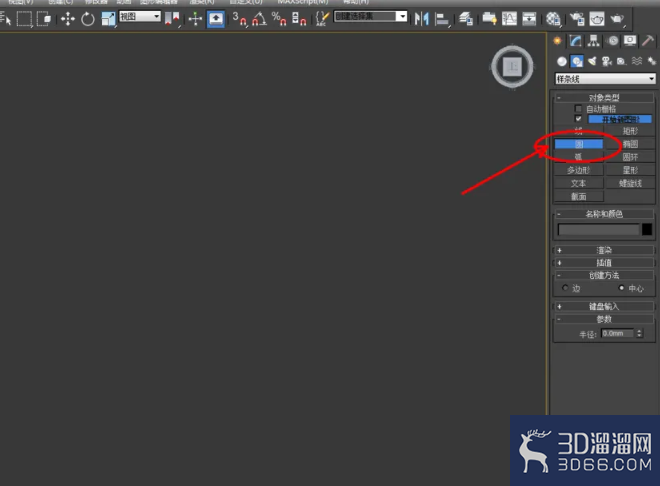Switch to the Display command panel tab

point(630,41)
